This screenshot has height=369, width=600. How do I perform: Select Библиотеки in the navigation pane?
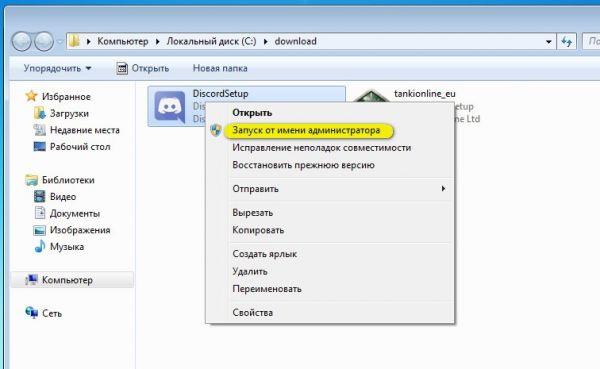68,180
